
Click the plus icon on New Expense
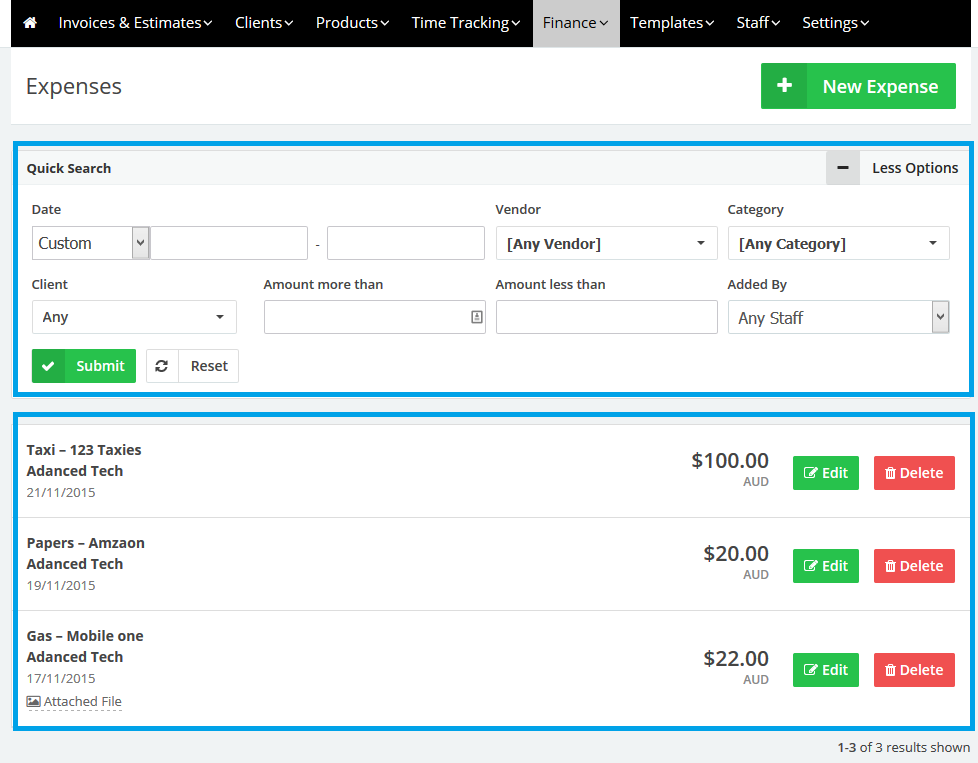point(785,87)
